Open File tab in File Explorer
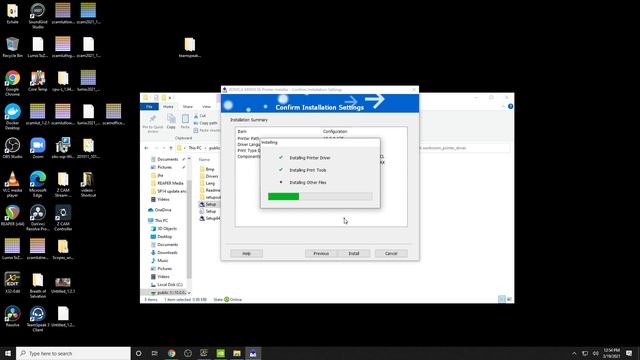 pos(149,107)
